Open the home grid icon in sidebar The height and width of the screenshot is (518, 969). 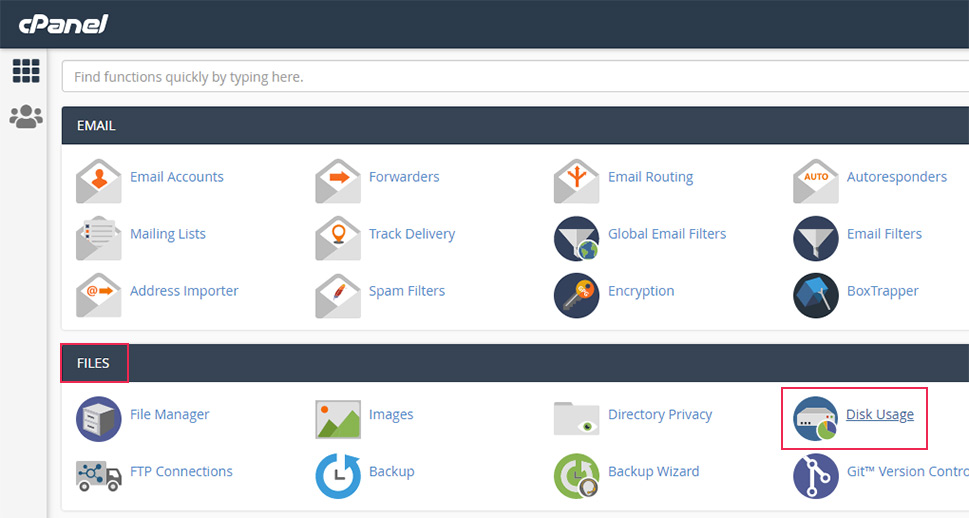click(x=26, y=71)
